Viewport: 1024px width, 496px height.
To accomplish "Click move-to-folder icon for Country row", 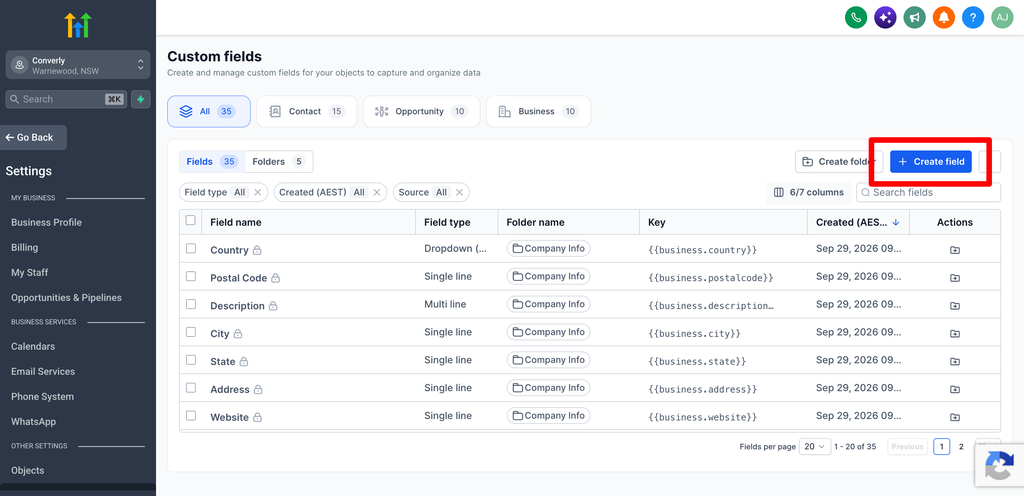I will pos(955,250).
